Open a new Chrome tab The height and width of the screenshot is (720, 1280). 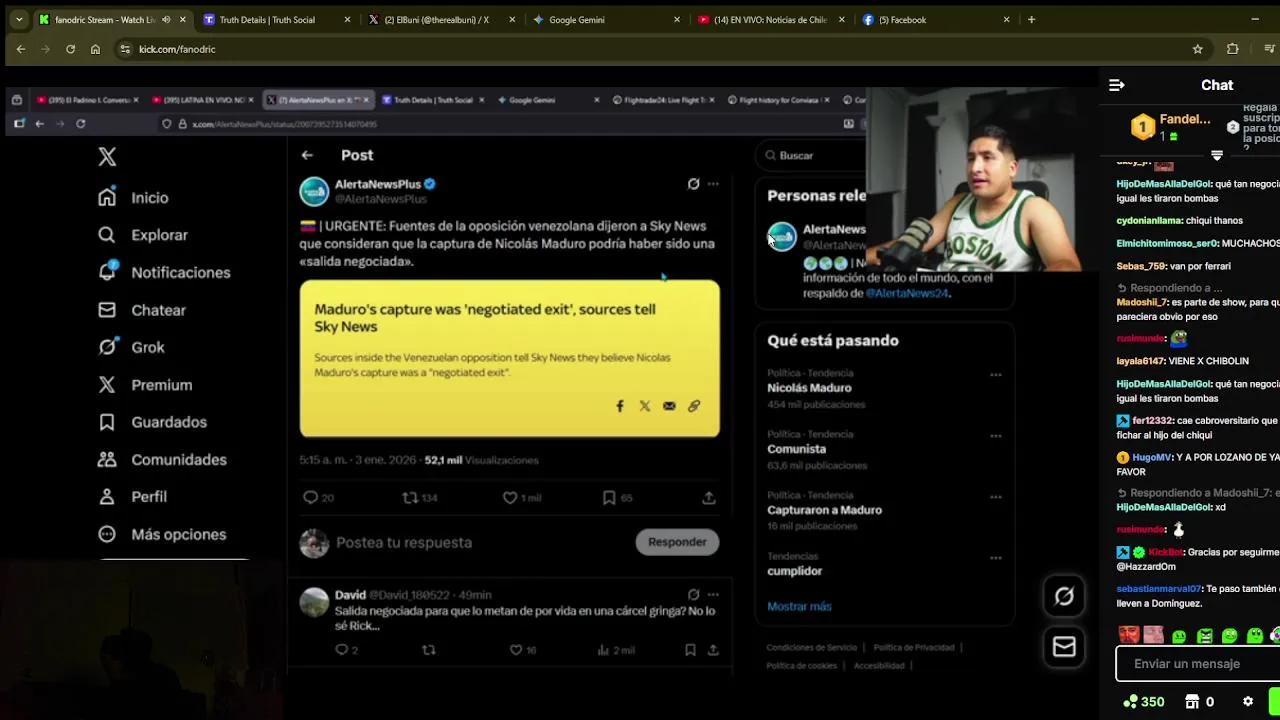1031,19
